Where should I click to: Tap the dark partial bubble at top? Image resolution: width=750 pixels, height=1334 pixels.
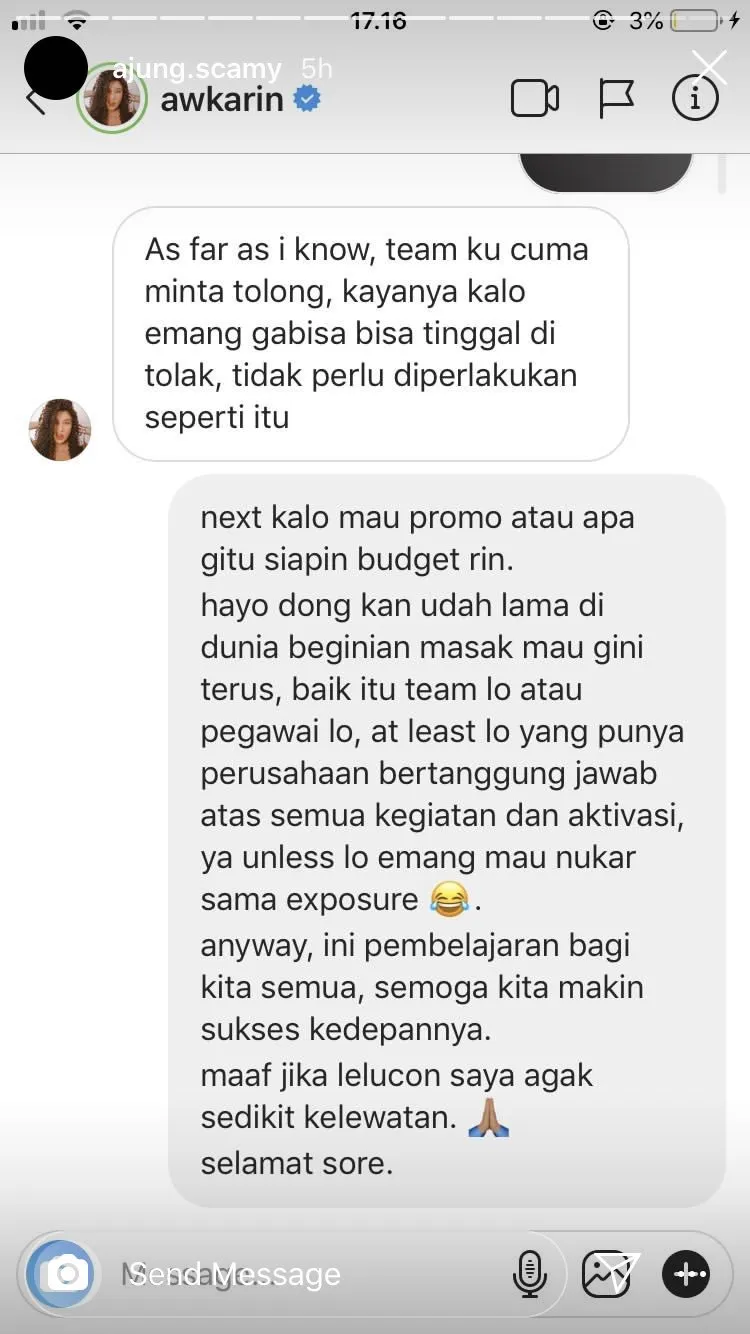tap(606, 172)
